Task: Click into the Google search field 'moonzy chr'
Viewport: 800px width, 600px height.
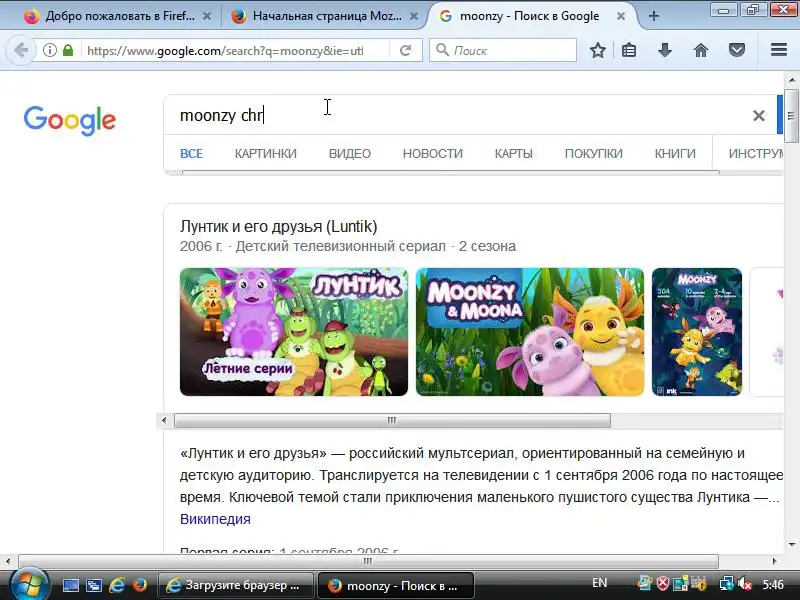Action: pos(459,116)
